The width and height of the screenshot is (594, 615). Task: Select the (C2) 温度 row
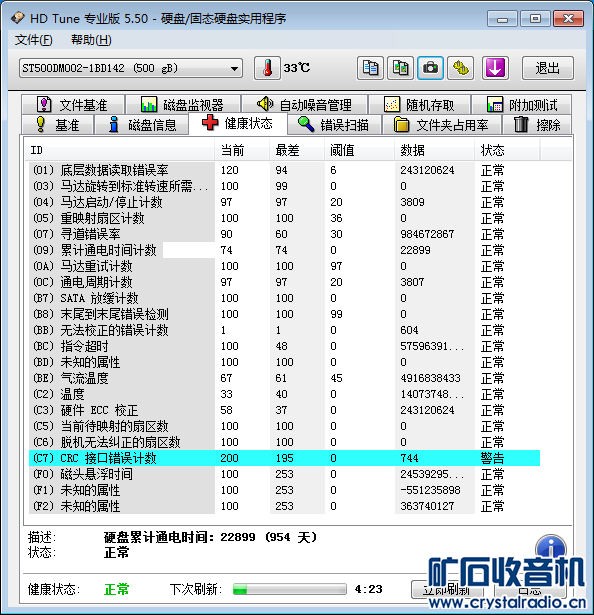[x=284, y=394]
